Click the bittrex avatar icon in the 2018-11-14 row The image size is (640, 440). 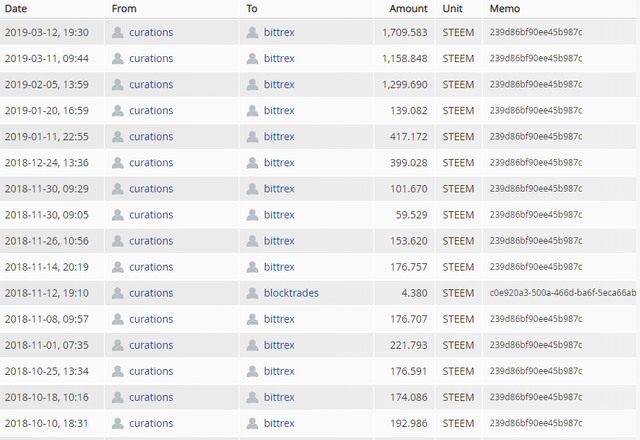click(252, 267)
